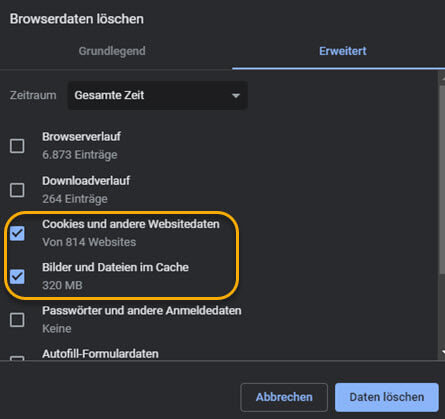Screen dimensions: 445x419
Task: Select the Erweitert tab
Action: point(343,51)
